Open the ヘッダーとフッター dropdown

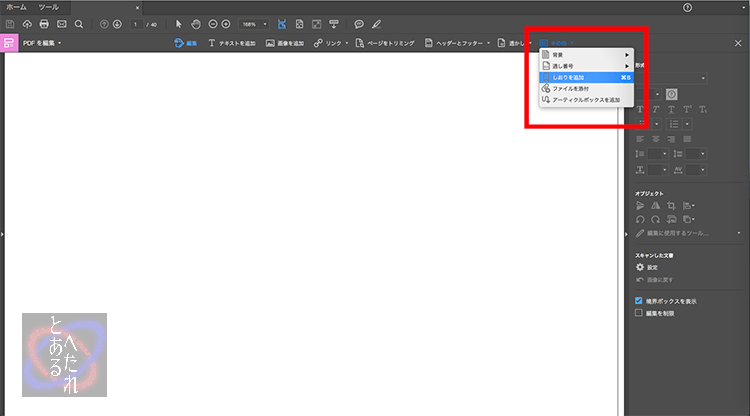[x=457, y=43]
